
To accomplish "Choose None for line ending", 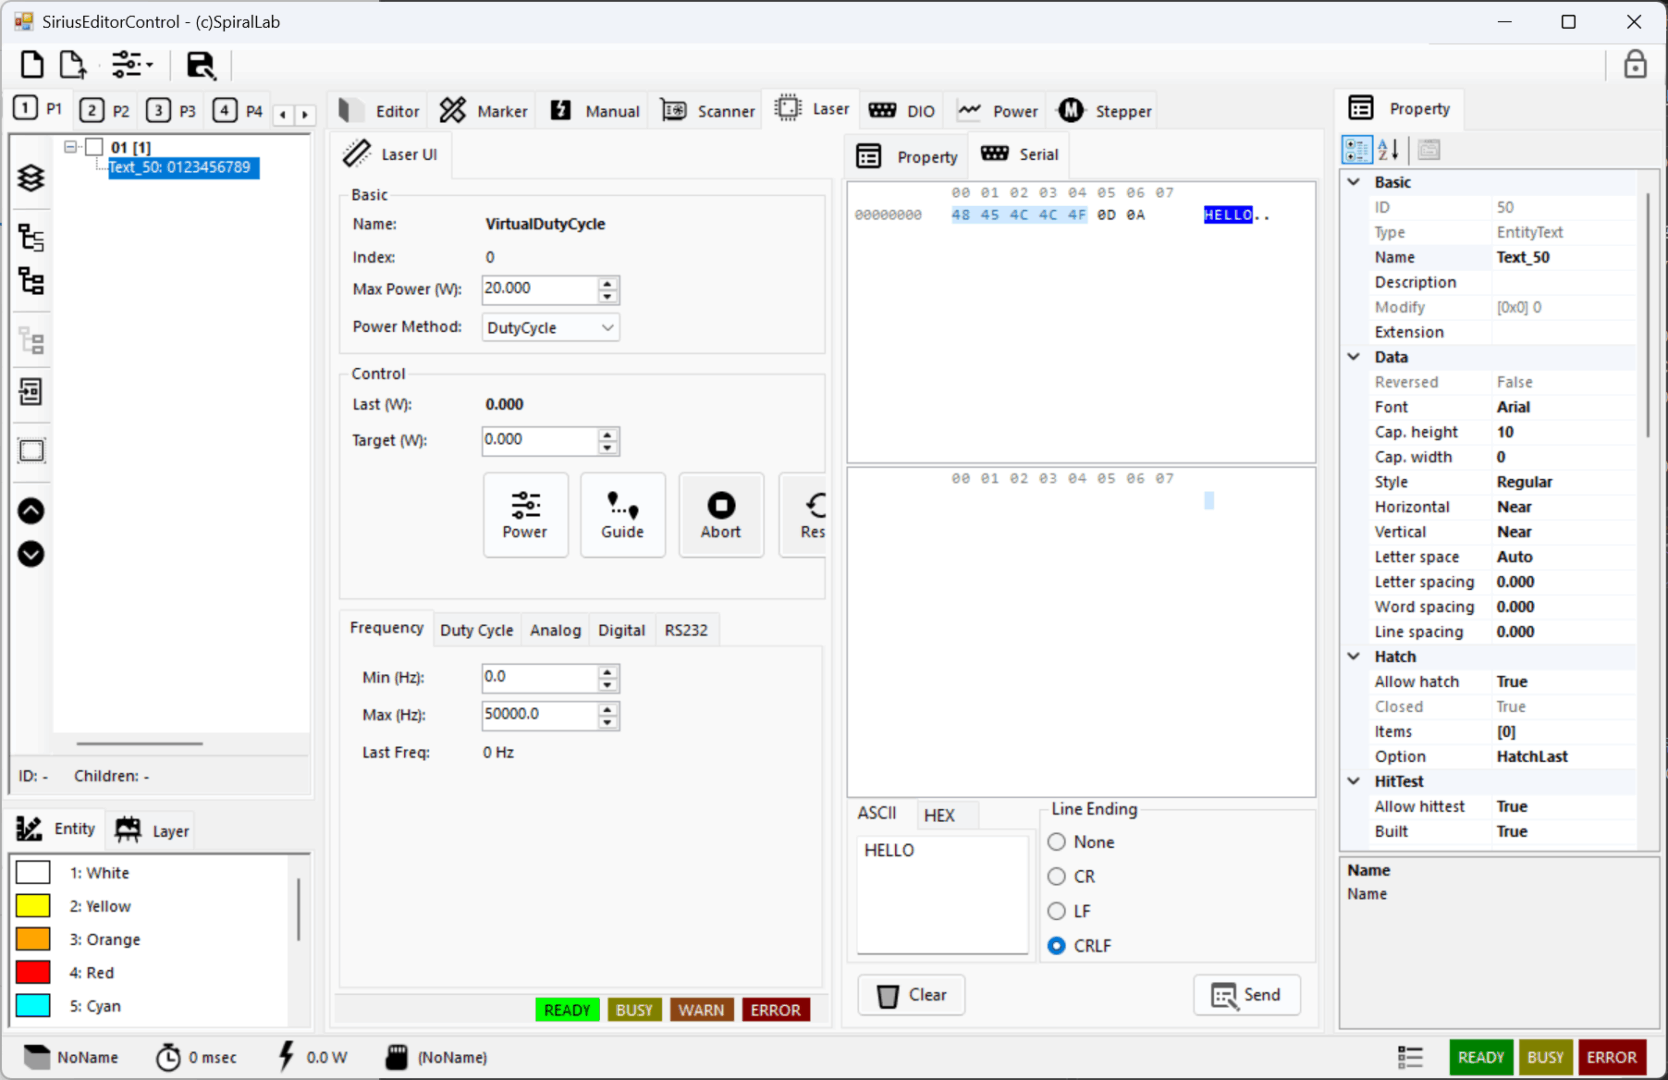I will pos(1057,843).
